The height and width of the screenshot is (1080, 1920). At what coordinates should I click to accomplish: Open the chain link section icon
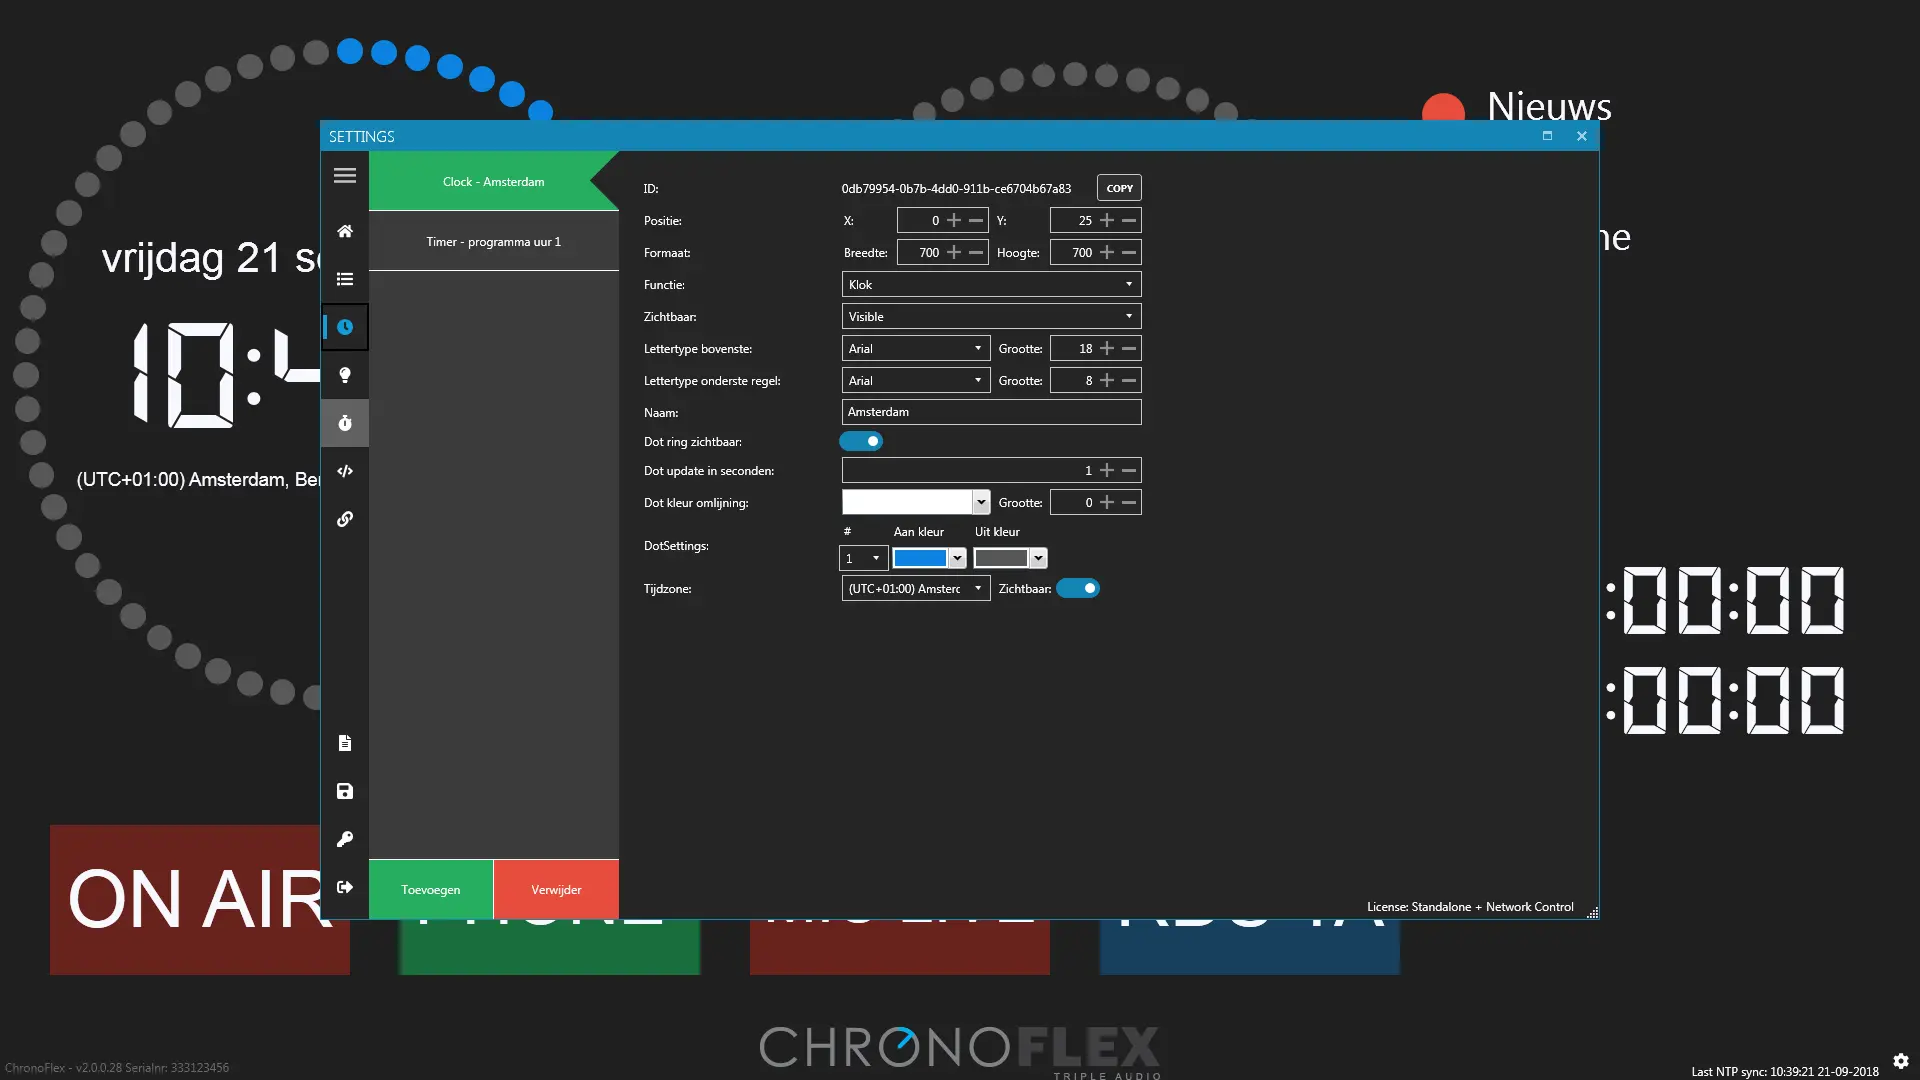(345, 519)
